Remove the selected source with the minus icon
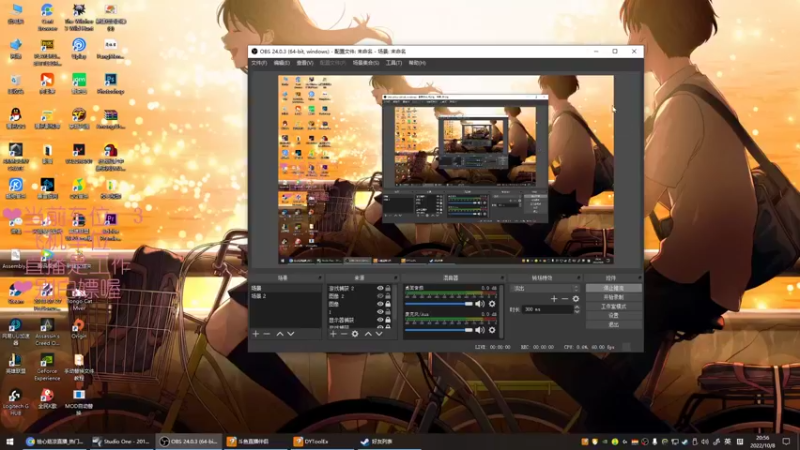 [x=344, y=334]
